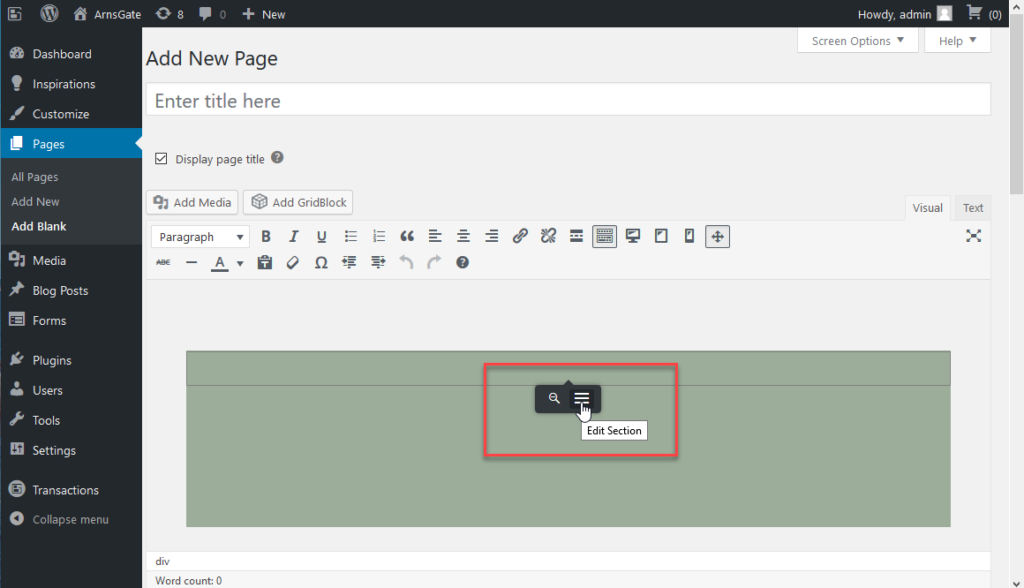Viewport: 1024px width, 588px height.
Task: Click the Clear Formatting eraser icon
Action: [292, 262]
